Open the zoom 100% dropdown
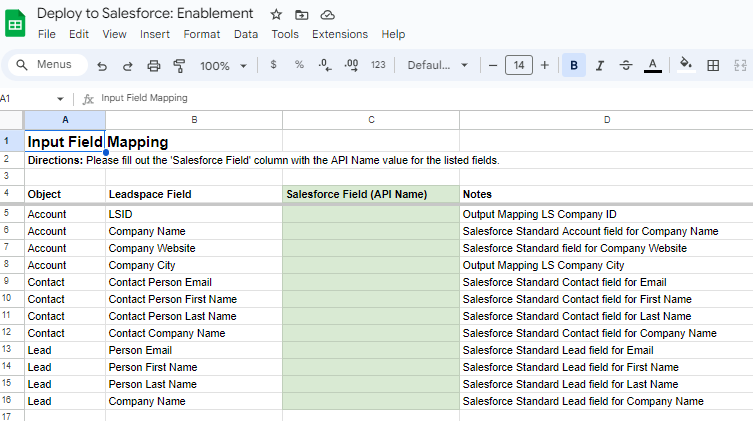Image resolution: width=753 pixels, height=421 pixels. click(223, 66)
